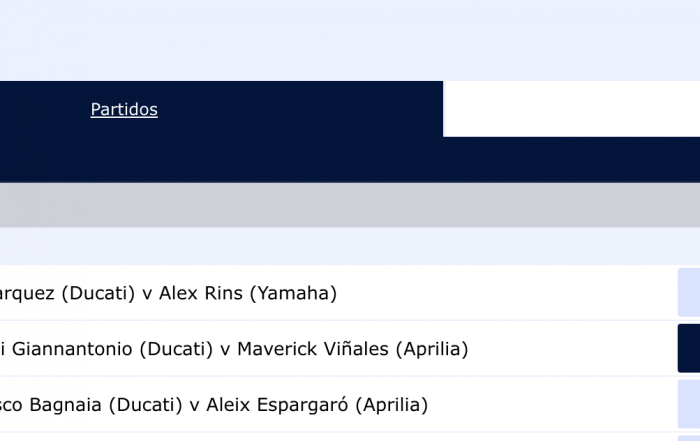Click the Maverick Viñales rider name
The height and width of the screenshot is (441, 700).
313,349
